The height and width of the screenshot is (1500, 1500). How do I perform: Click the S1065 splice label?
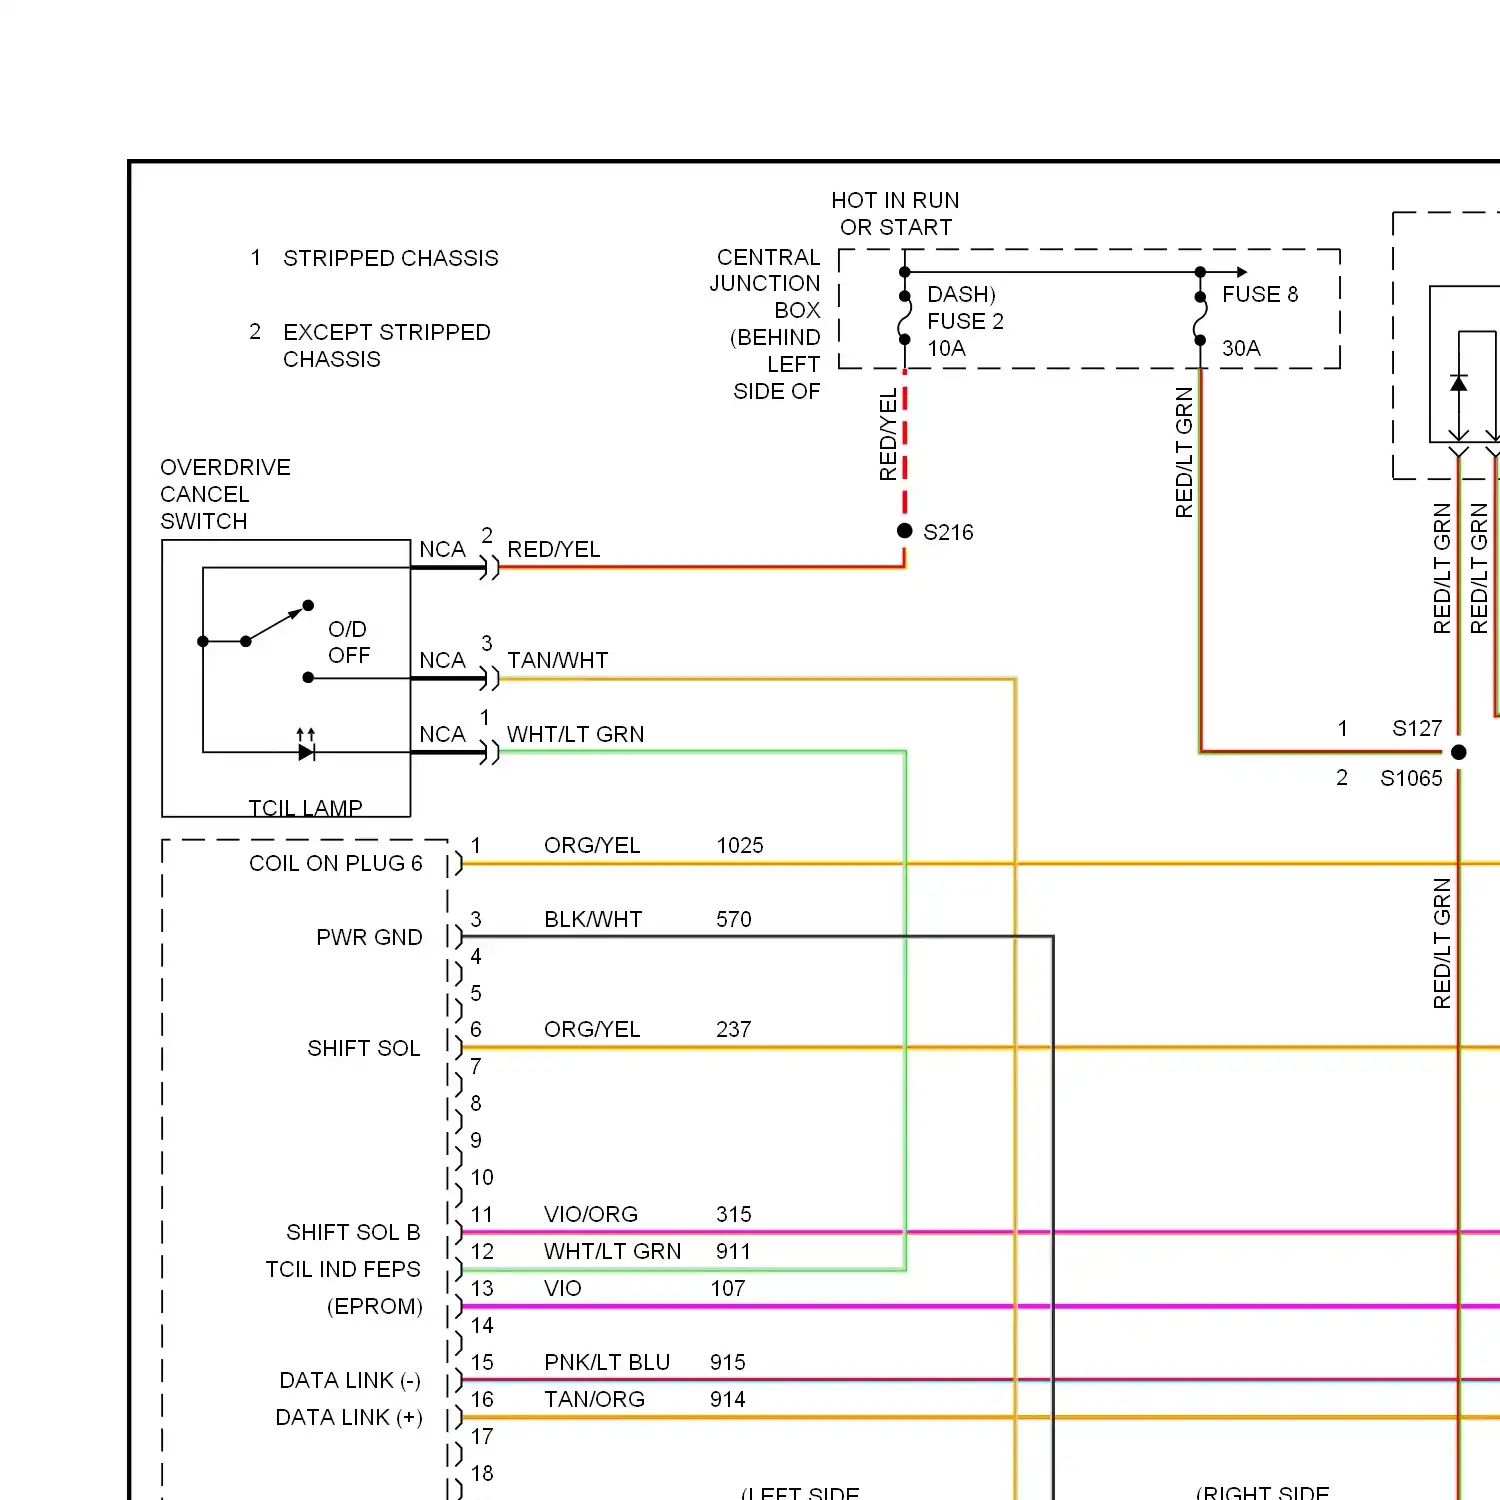[1411, 778]
